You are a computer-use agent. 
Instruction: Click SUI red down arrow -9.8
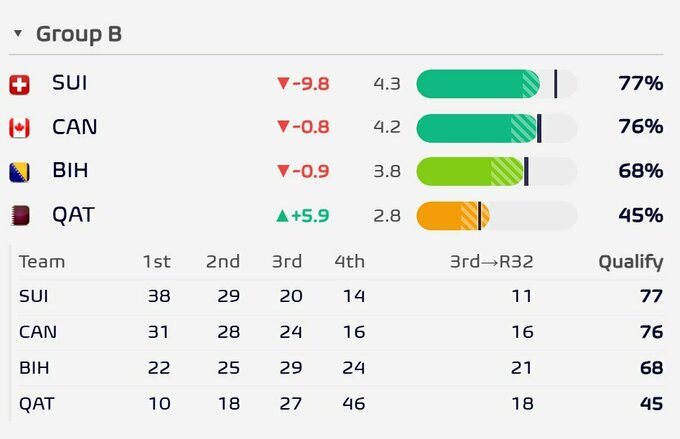pos(303,83)
